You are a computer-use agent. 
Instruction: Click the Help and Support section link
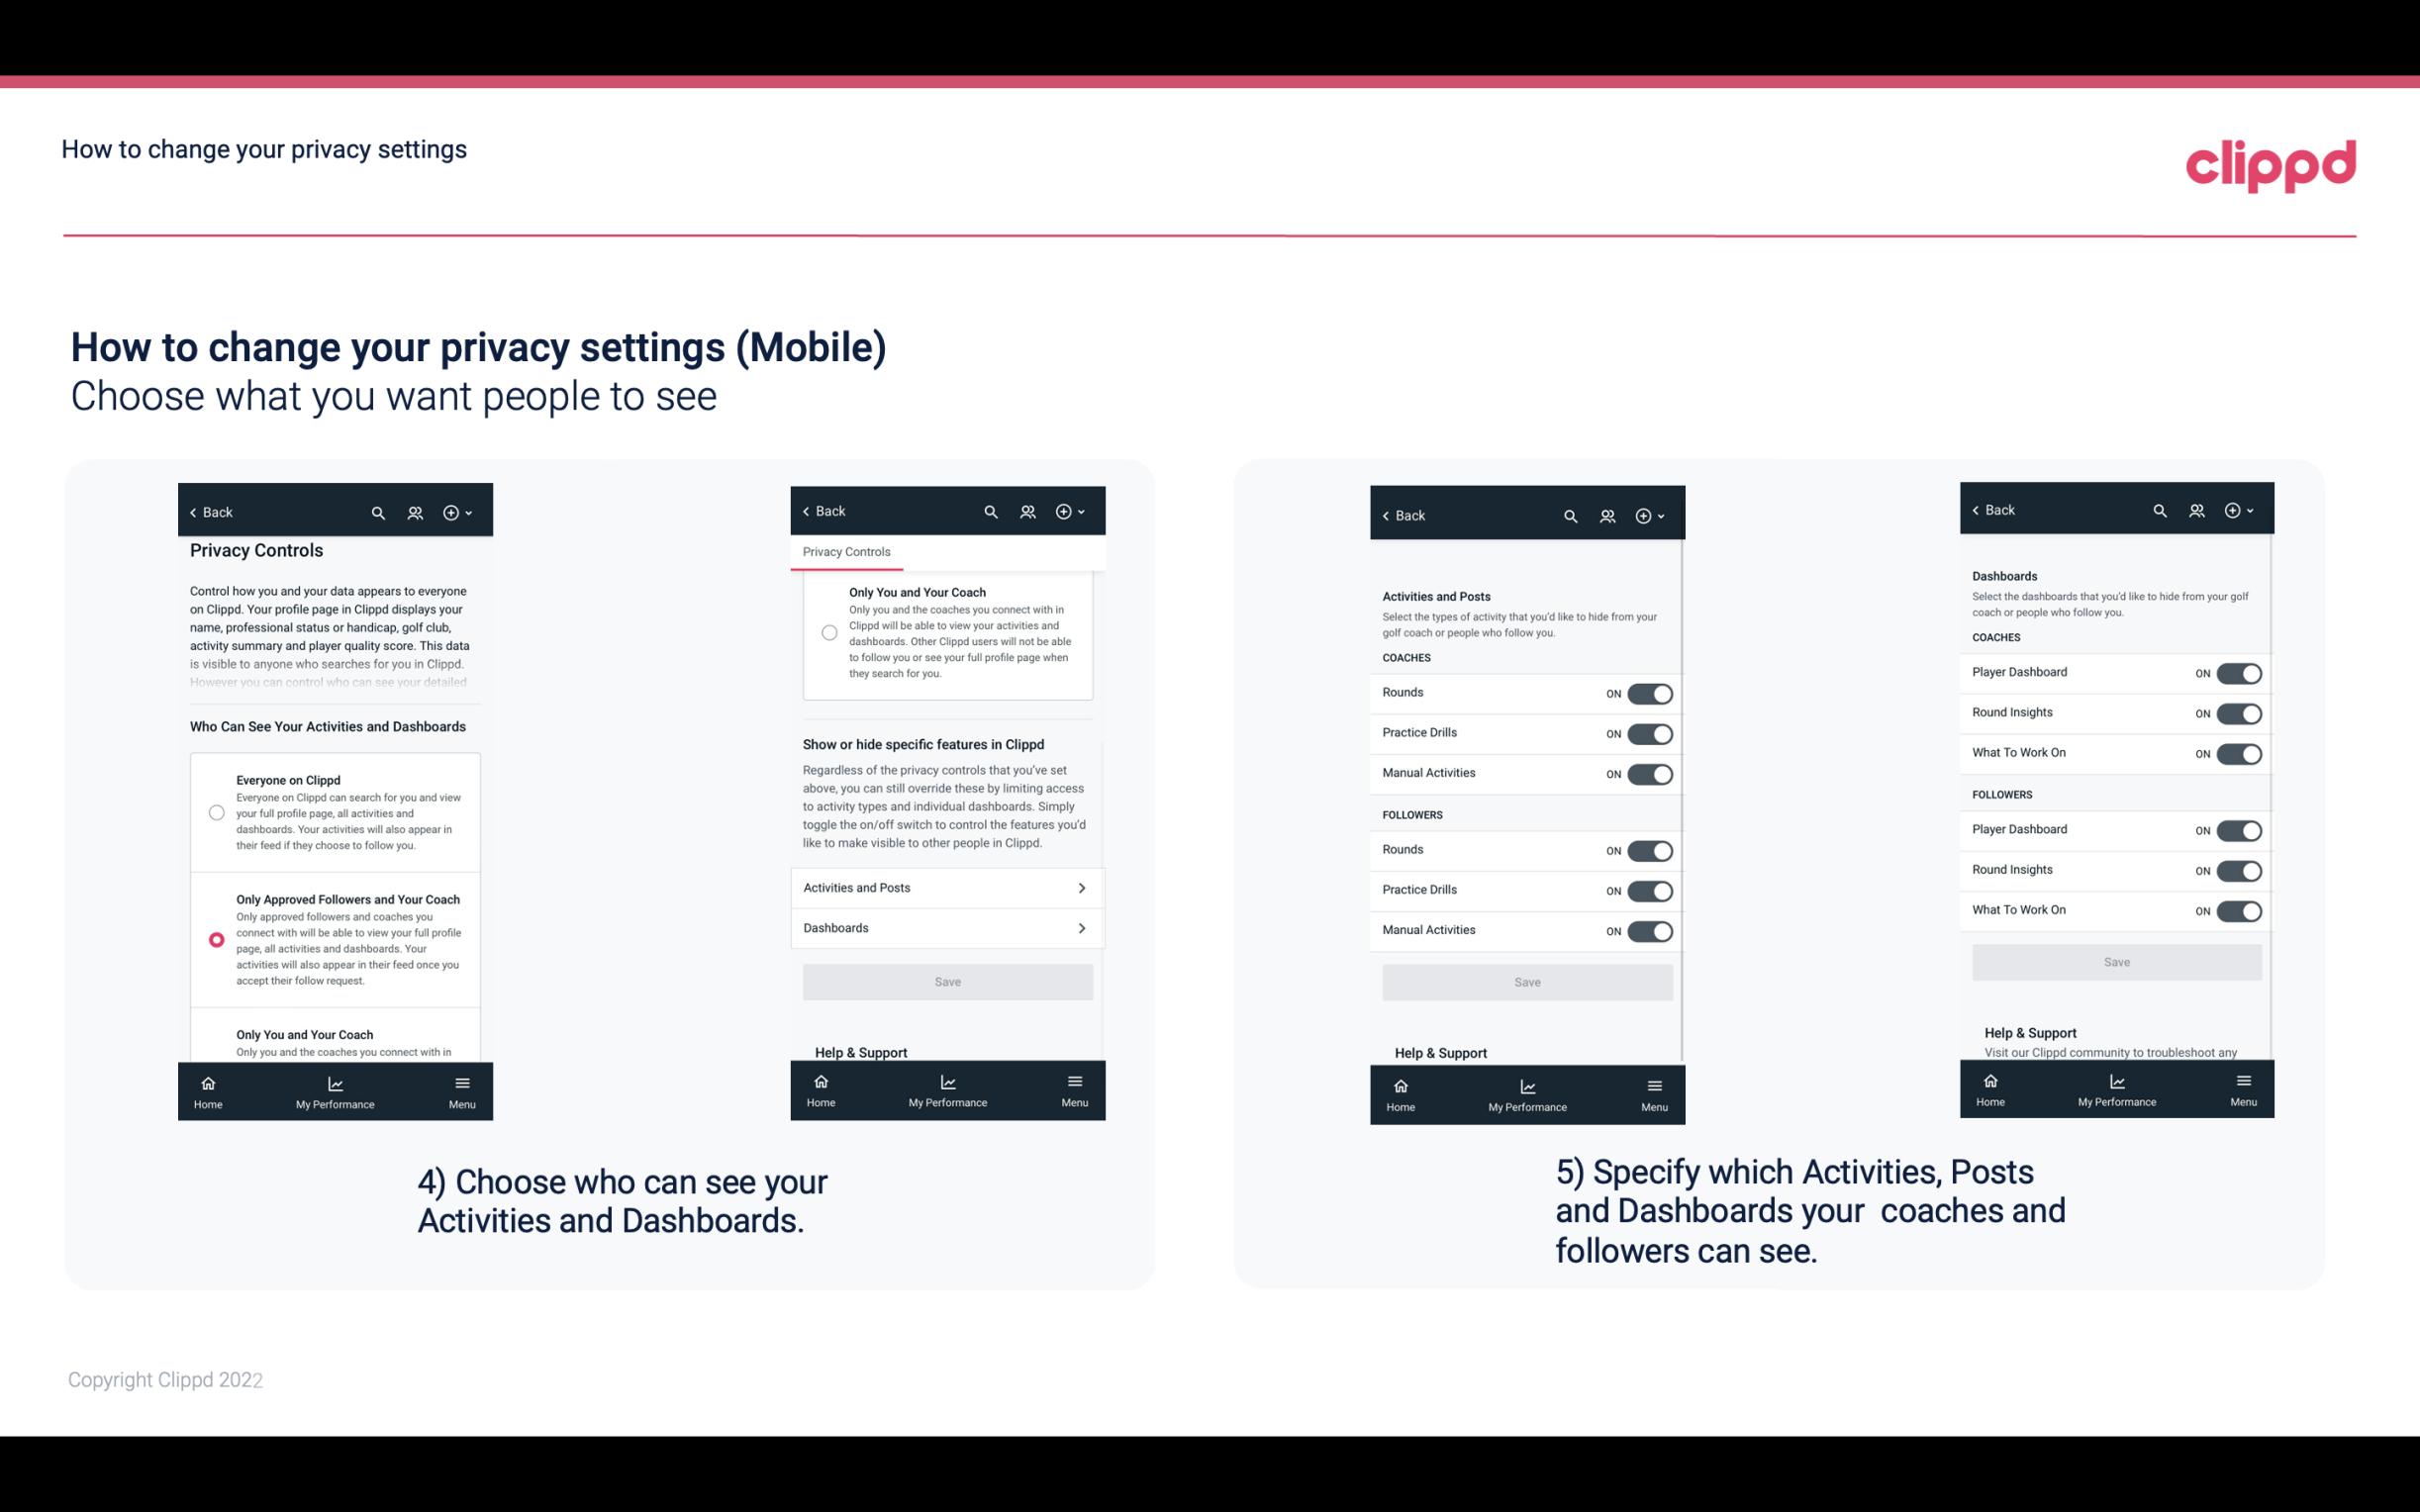[869, 1051]
